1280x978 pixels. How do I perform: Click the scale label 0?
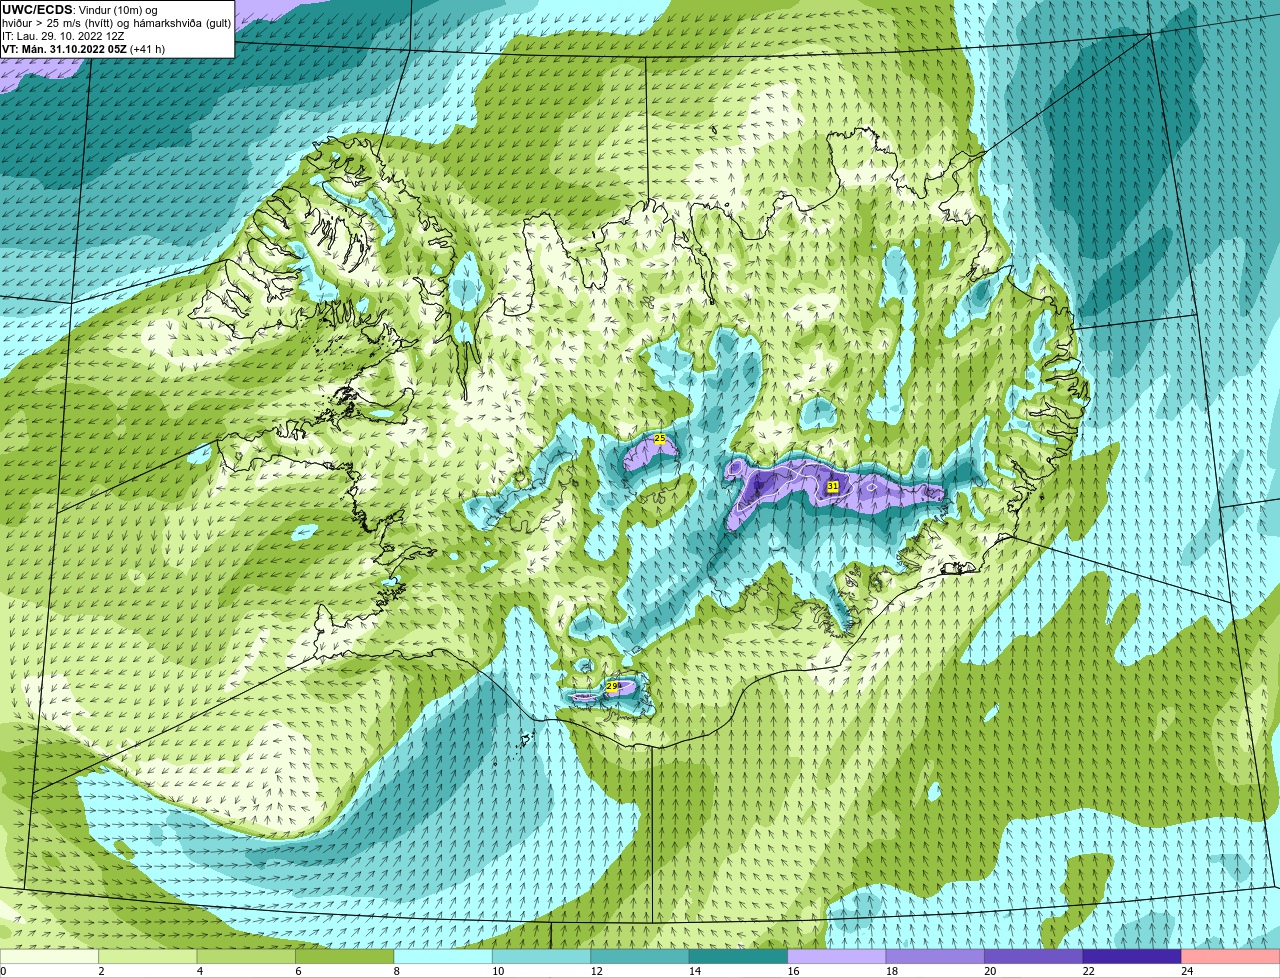(x=3, y=971)
